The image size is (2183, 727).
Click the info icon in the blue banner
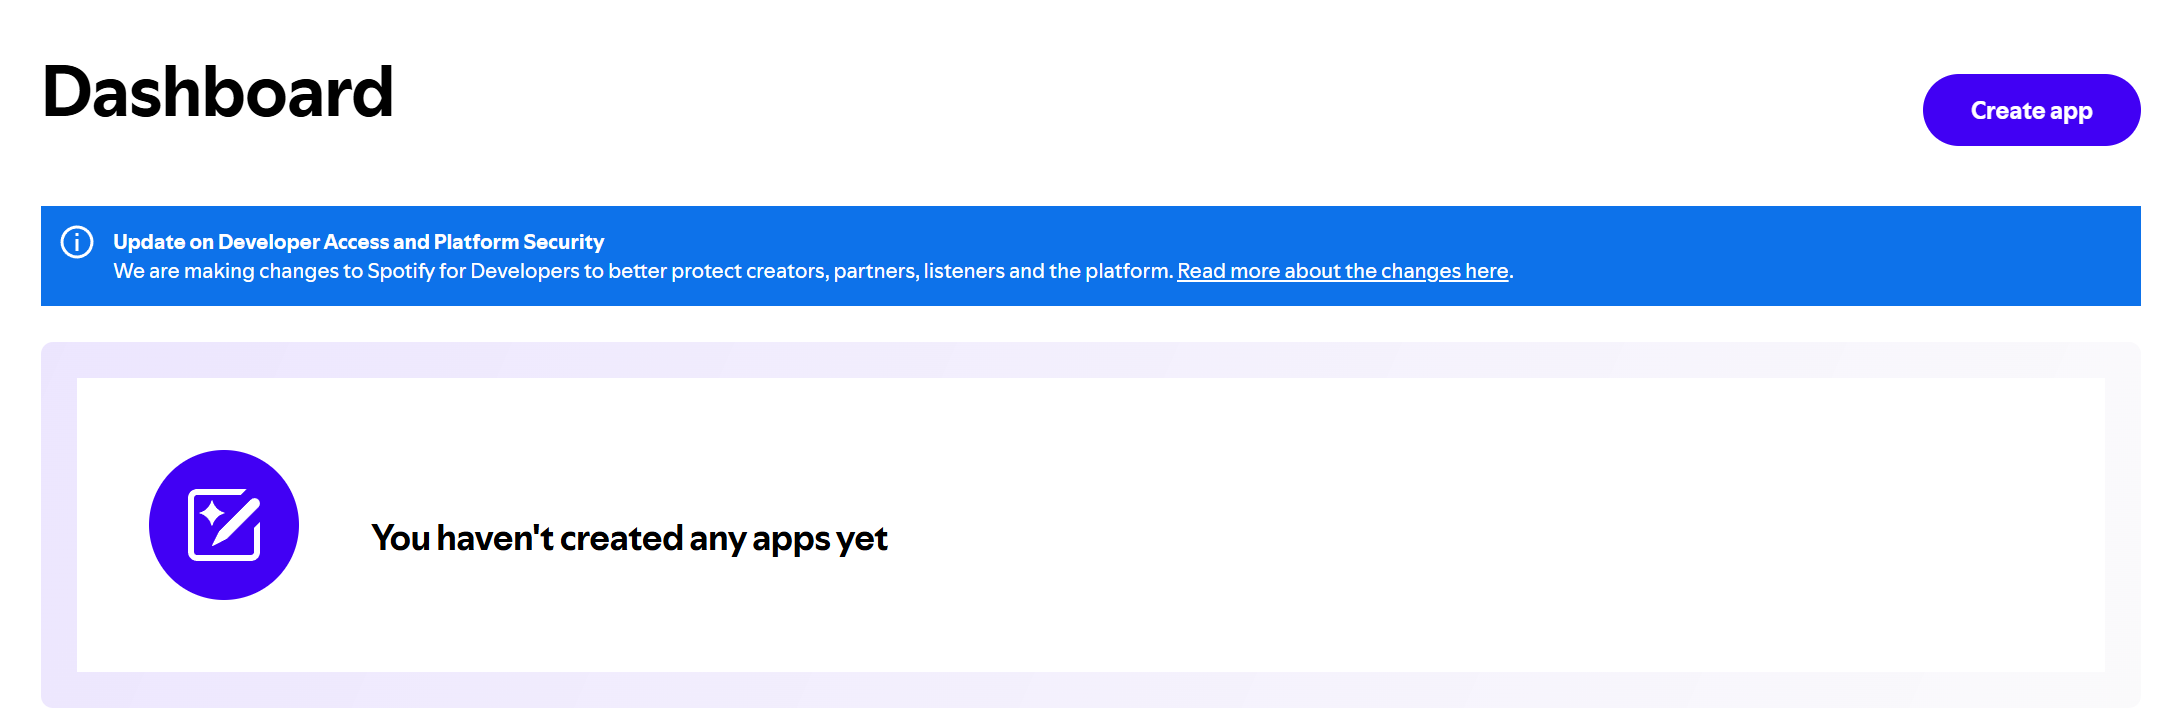[77, 242]
